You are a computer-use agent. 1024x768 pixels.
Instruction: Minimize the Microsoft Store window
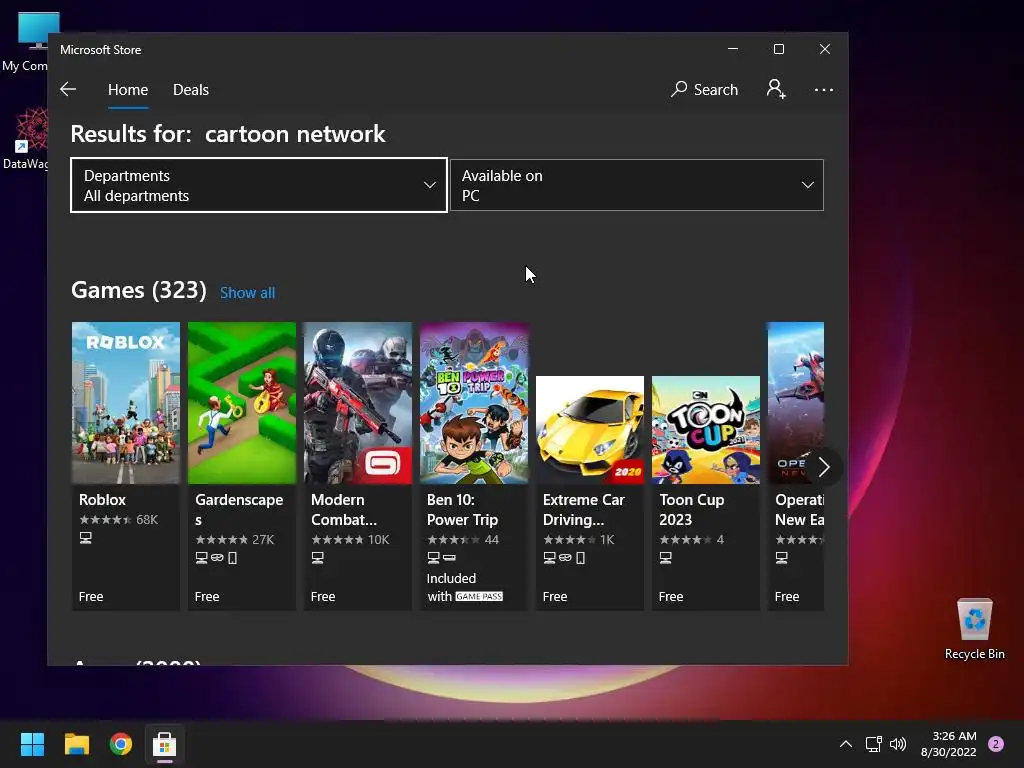[x=733, y=49]
